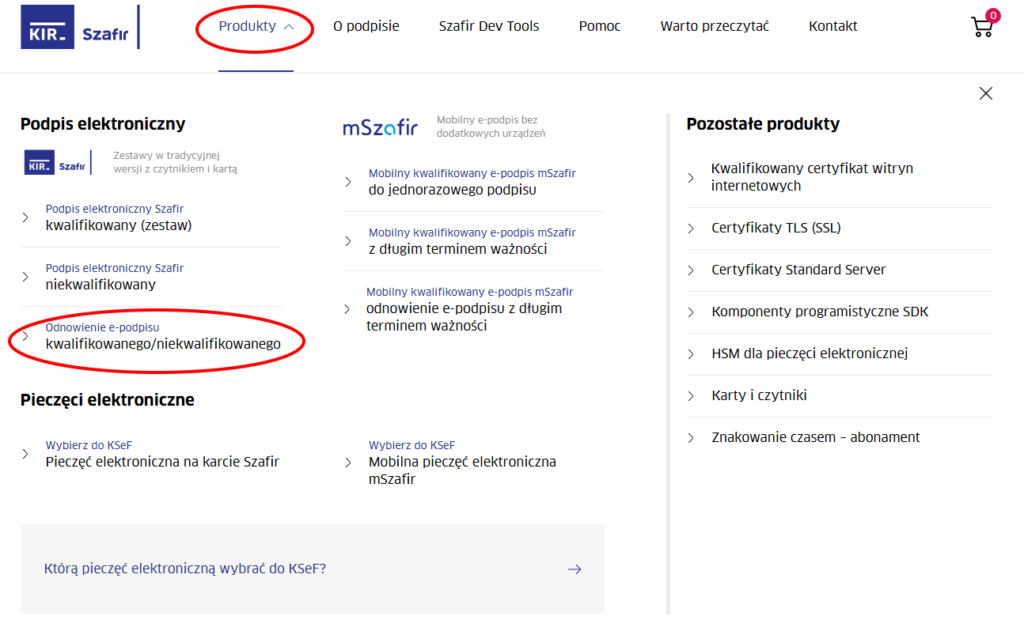1024x631 pixels.
Task: Click chevron beside Komponenty programistyczne SDK
Action: click(691, 312)
